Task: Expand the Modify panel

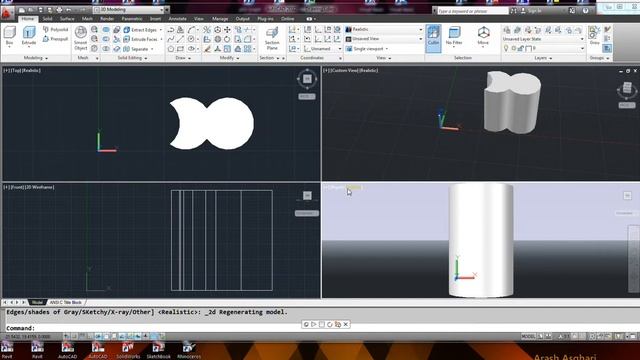Action: coord(229,58)
